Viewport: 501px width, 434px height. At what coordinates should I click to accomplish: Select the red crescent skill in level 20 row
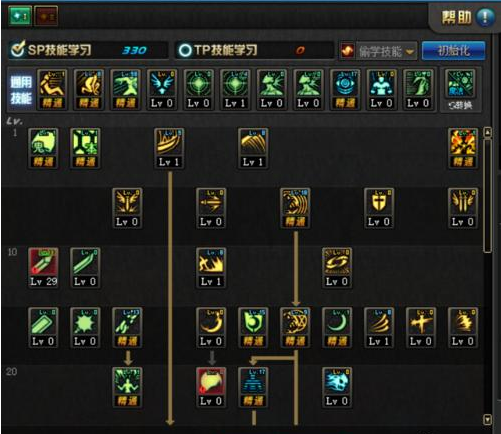coord(211,387)
